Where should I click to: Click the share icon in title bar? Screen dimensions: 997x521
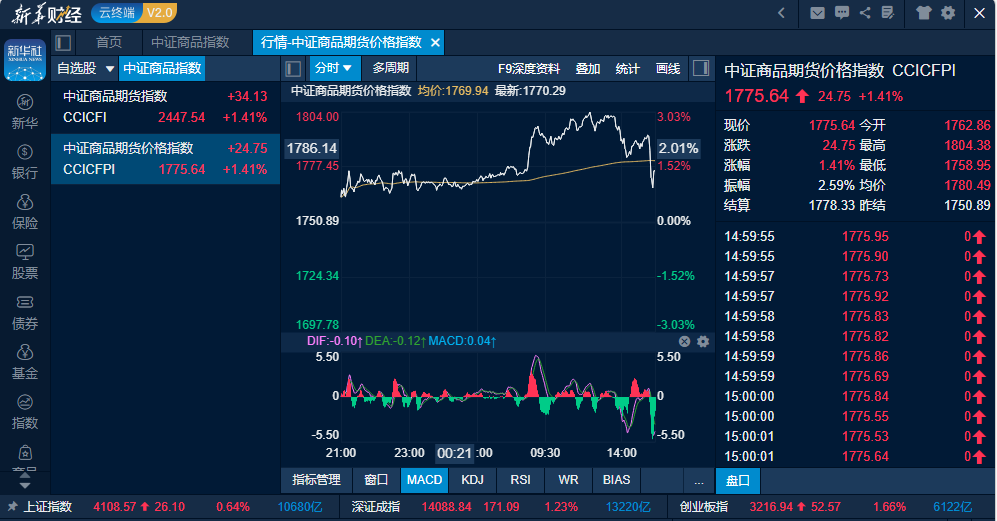tap(864, 13)
